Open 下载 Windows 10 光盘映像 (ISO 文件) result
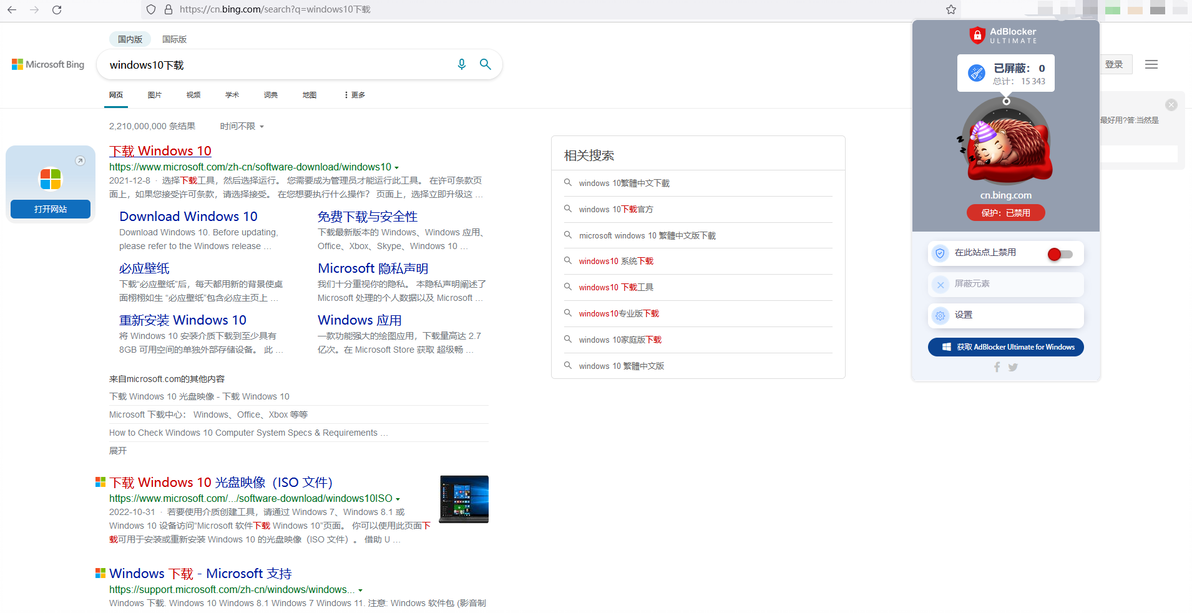This screenshot has width=1192, height=613. [221, 482]
